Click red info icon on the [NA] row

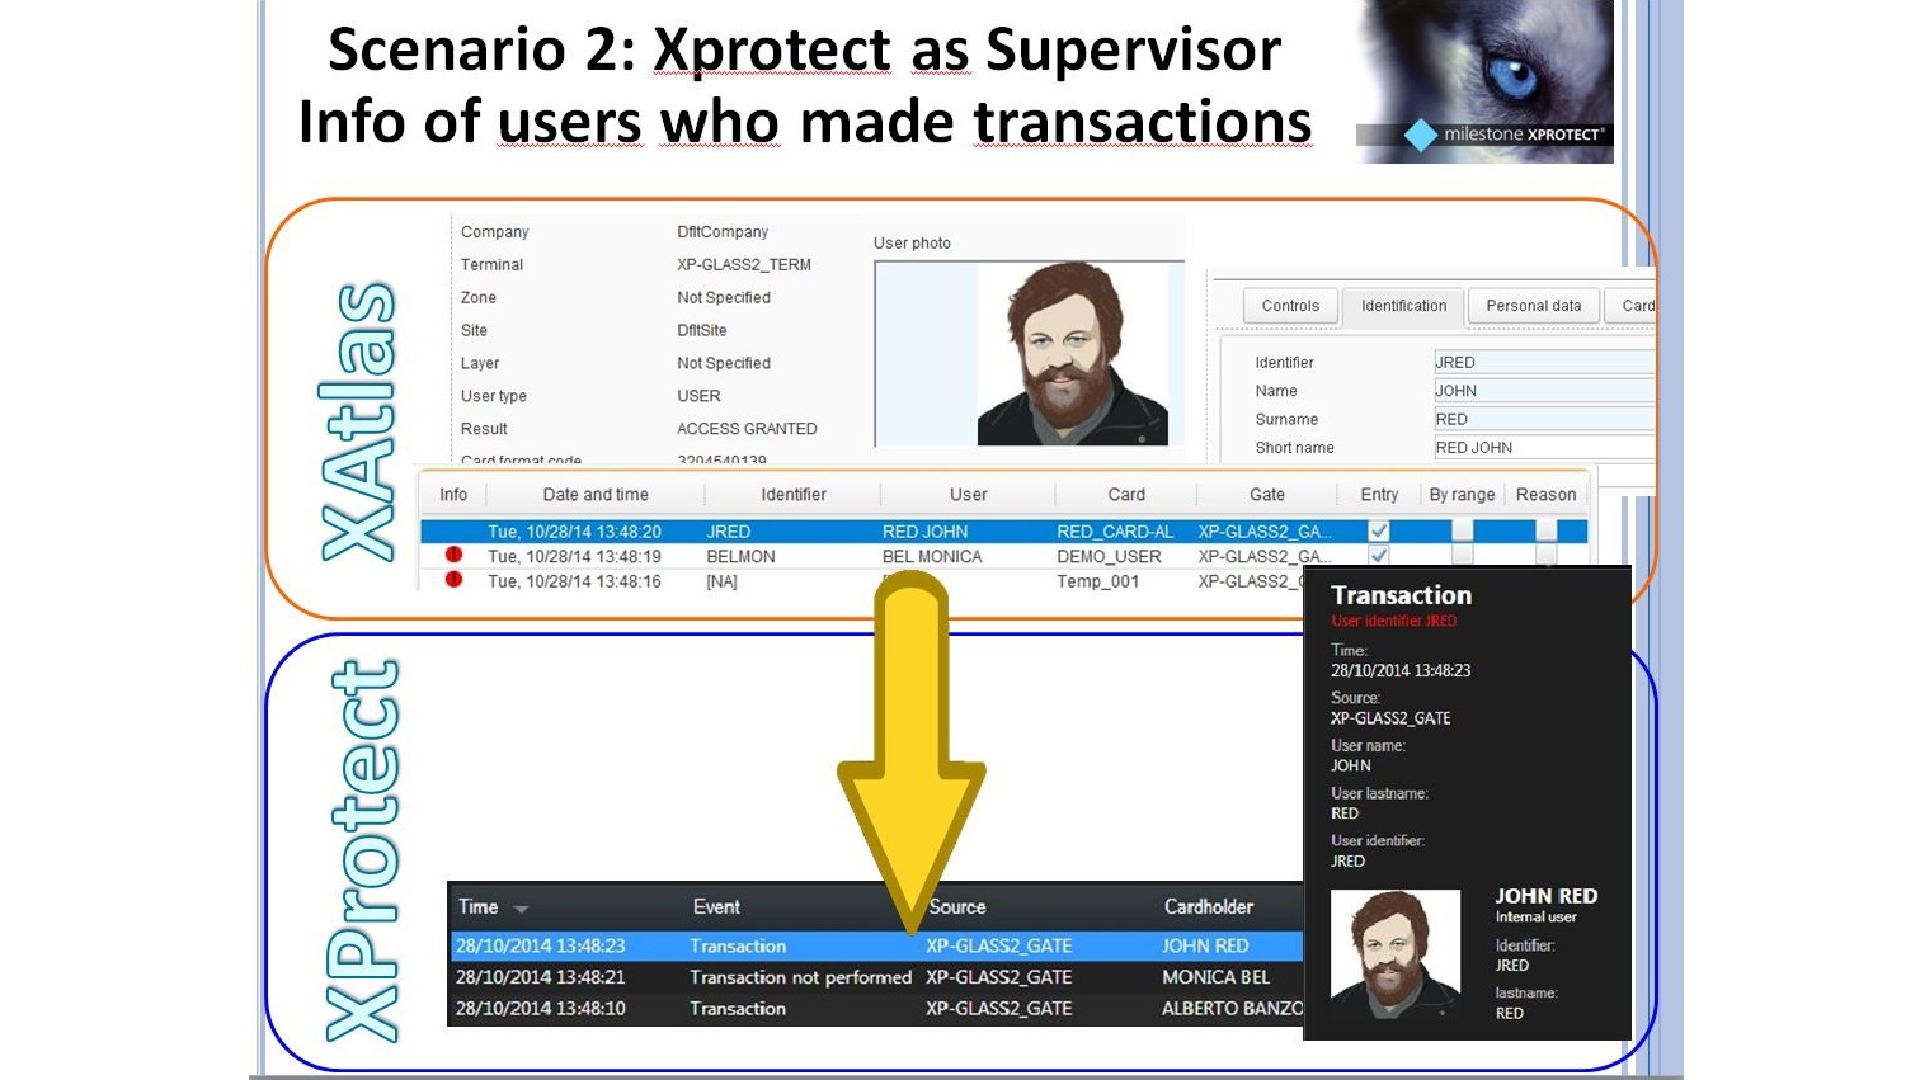(453, 579)
